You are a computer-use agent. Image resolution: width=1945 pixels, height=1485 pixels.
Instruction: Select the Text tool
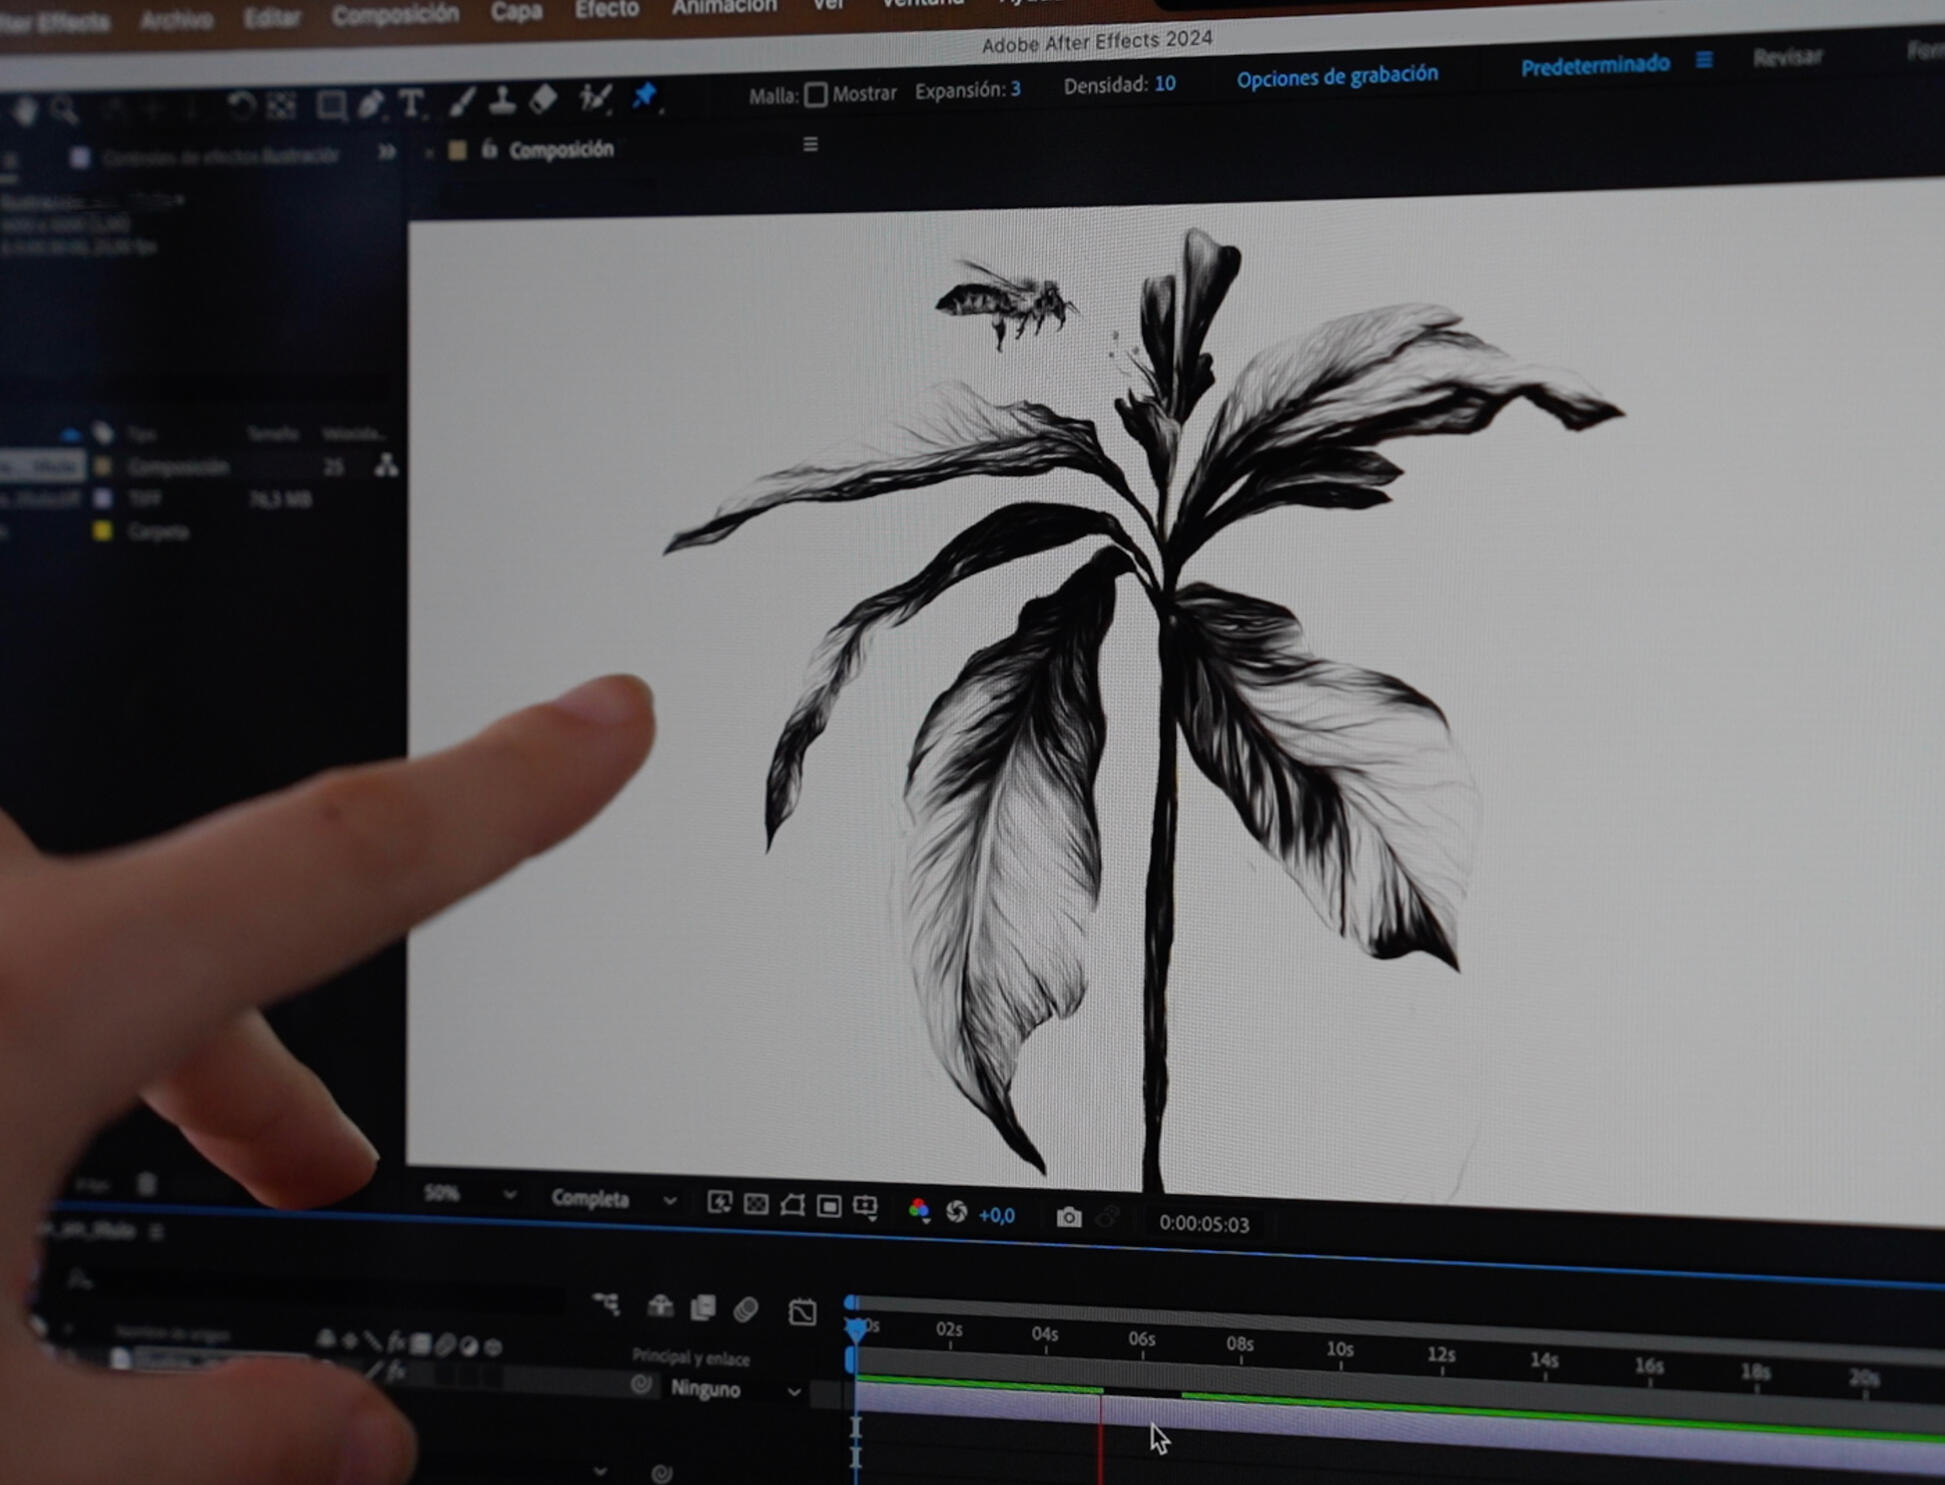410,104
